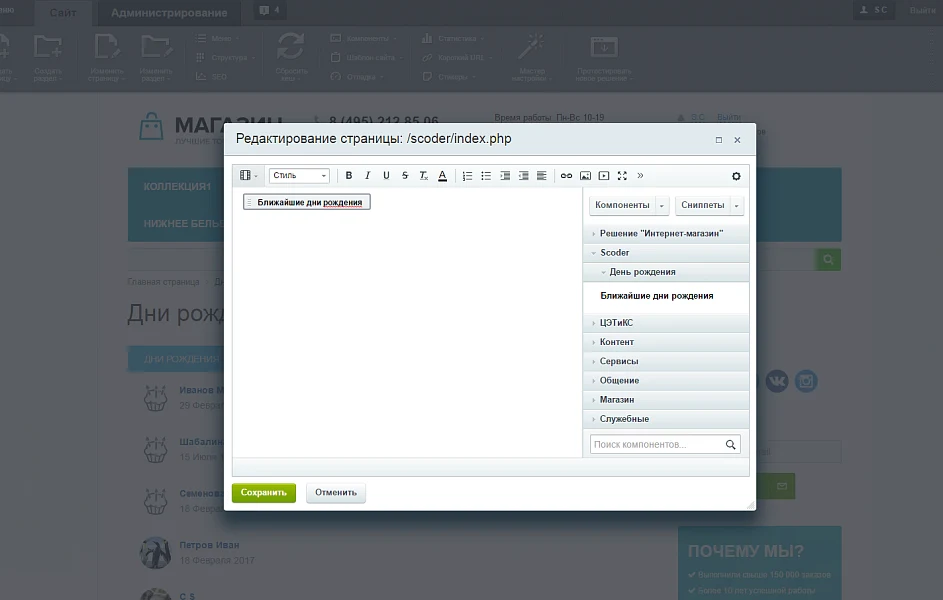
Task: Apply italic formatting
Action: pos(367,176)
